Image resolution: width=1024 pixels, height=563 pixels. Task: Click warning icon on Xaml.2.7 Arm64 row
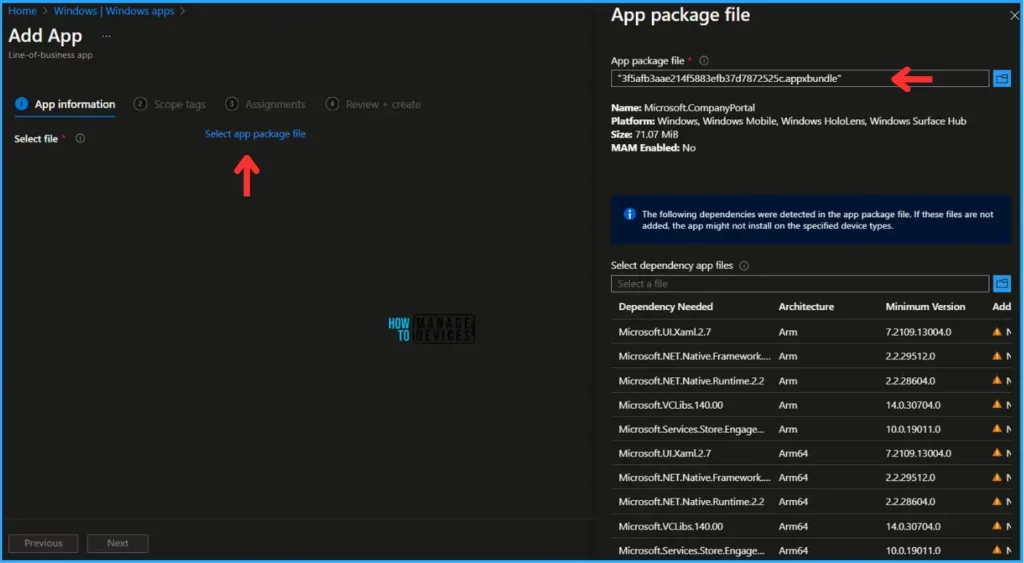pyautogui.click(x=997, y=453)
